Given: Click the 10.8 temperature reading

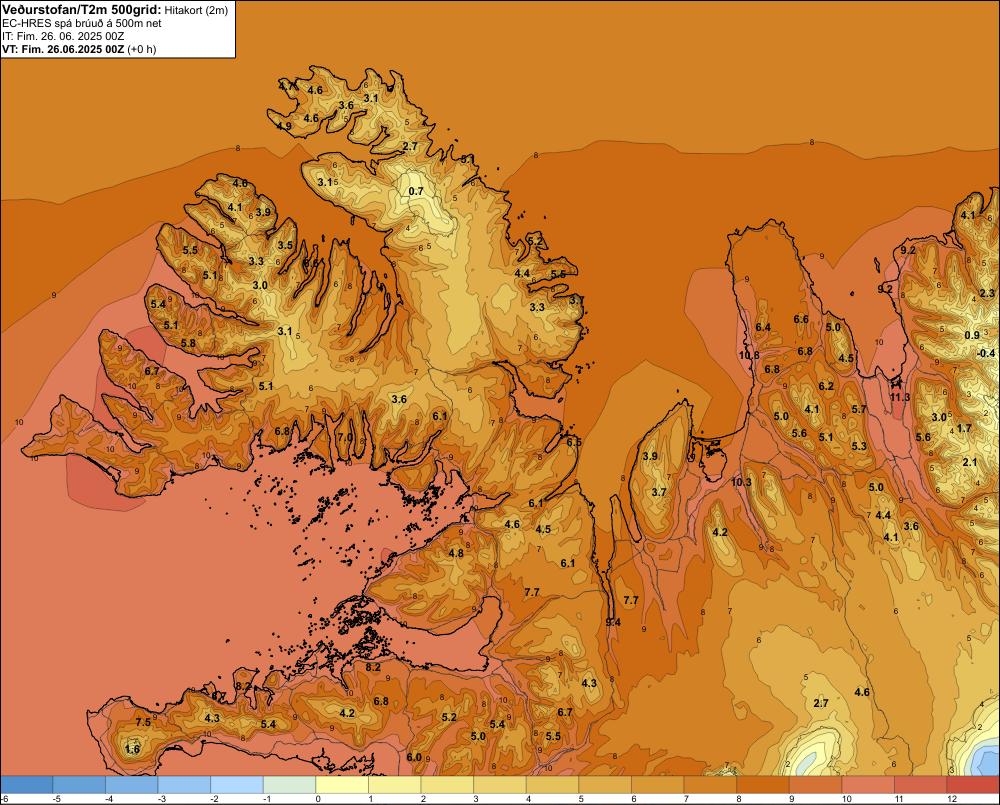Looking at the screenshot, I should pos(749,355).
